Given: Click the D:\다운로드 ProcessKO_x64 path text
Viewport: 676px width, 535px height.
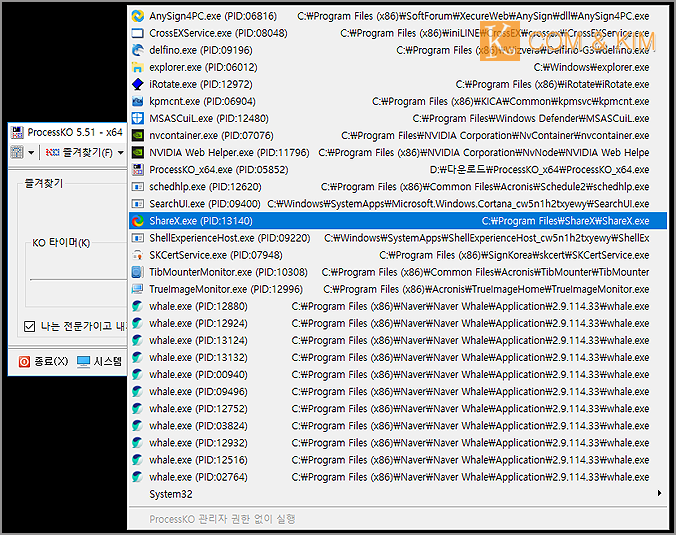Looking at the screenshot, I should coord(540,169).
